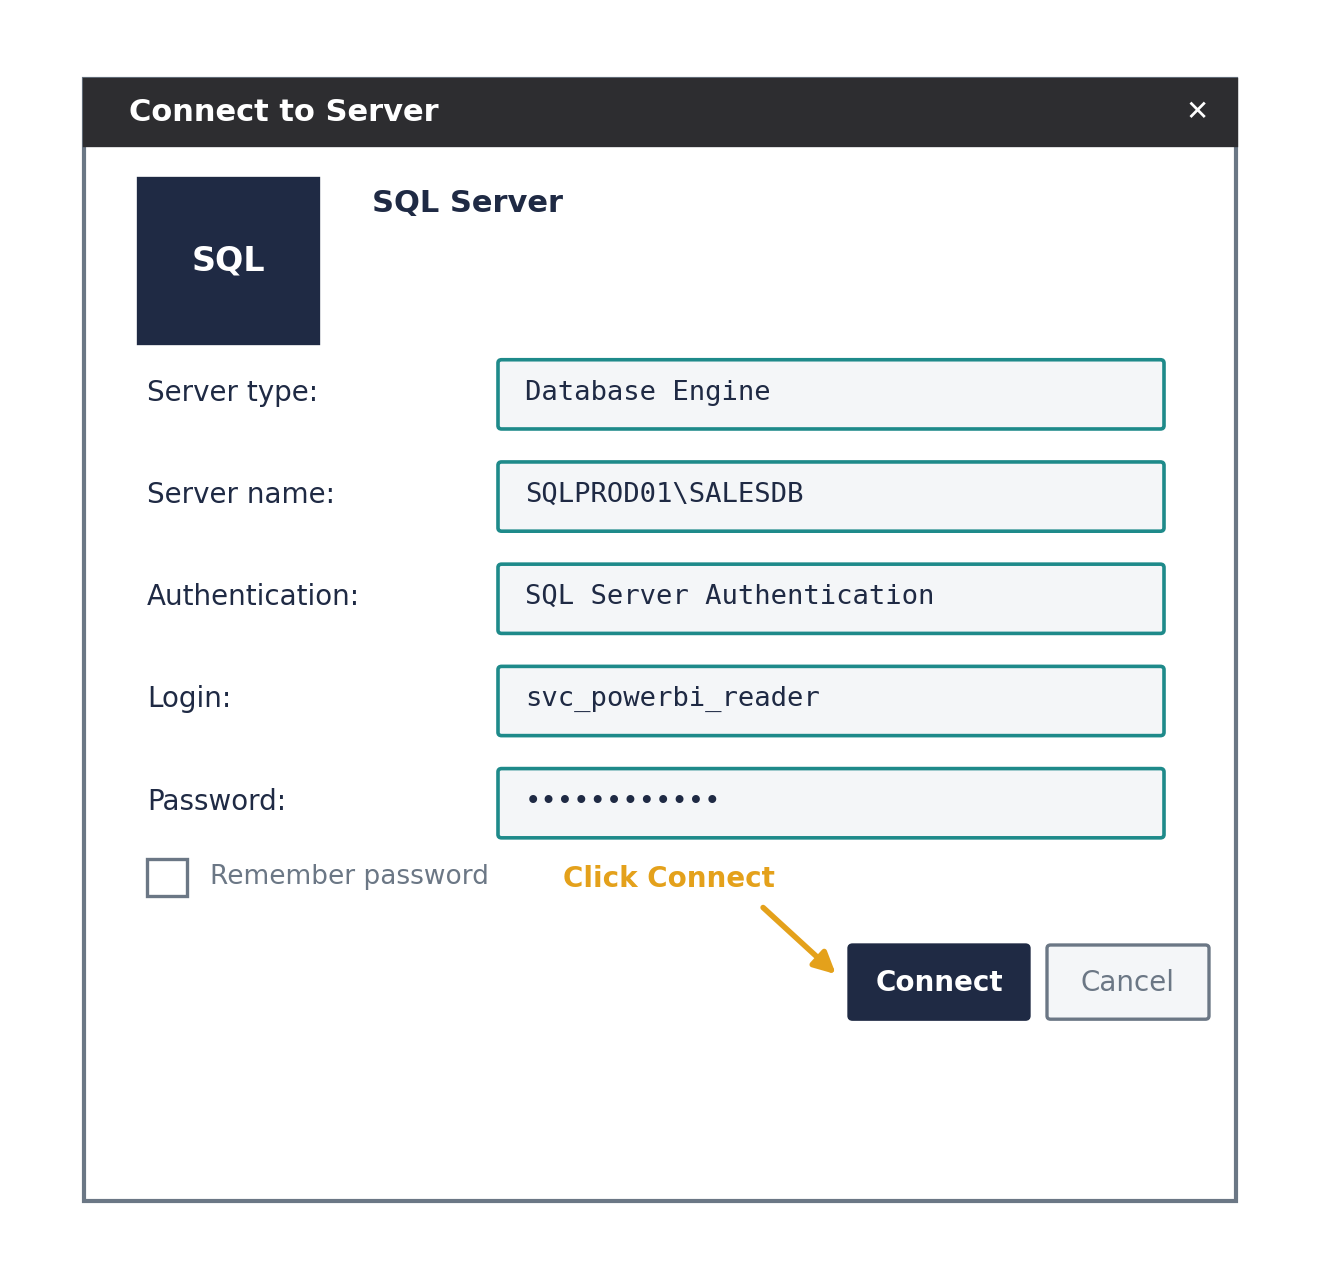Viewport: 1320px width, 1280px height.
Task: Close the Connect to Server dialog
Action: tap(1197, 111)
